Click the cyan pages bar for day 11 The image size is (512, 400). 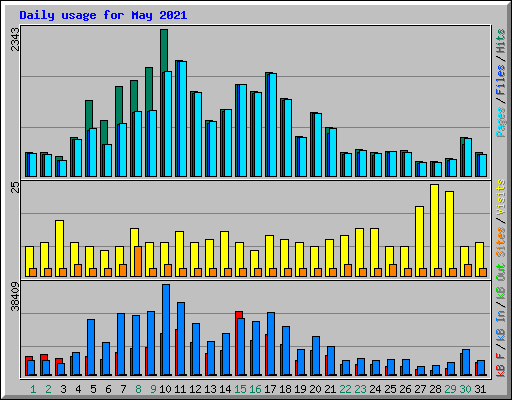pyautogui.click(x=183, y=119)
